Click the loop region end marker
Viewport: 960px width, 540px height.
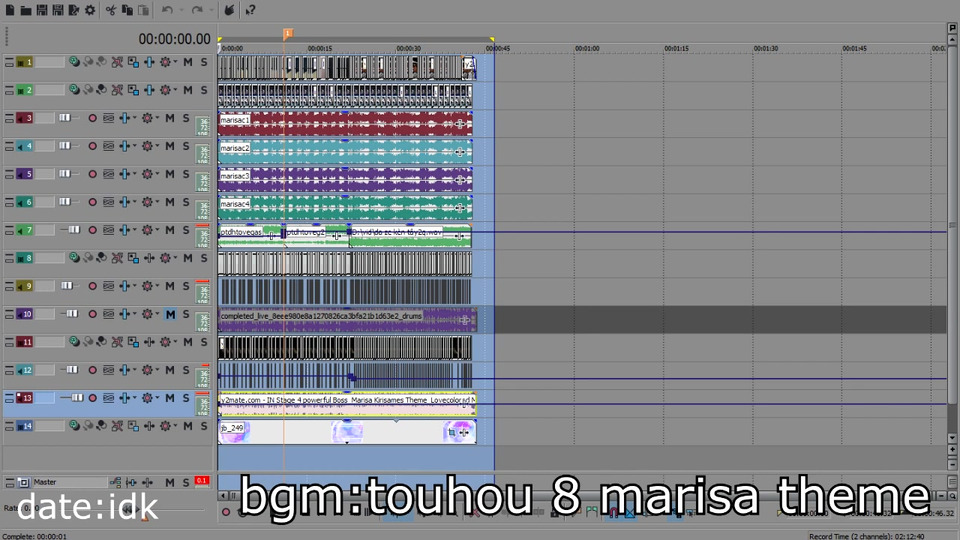(x=492, y=40)
